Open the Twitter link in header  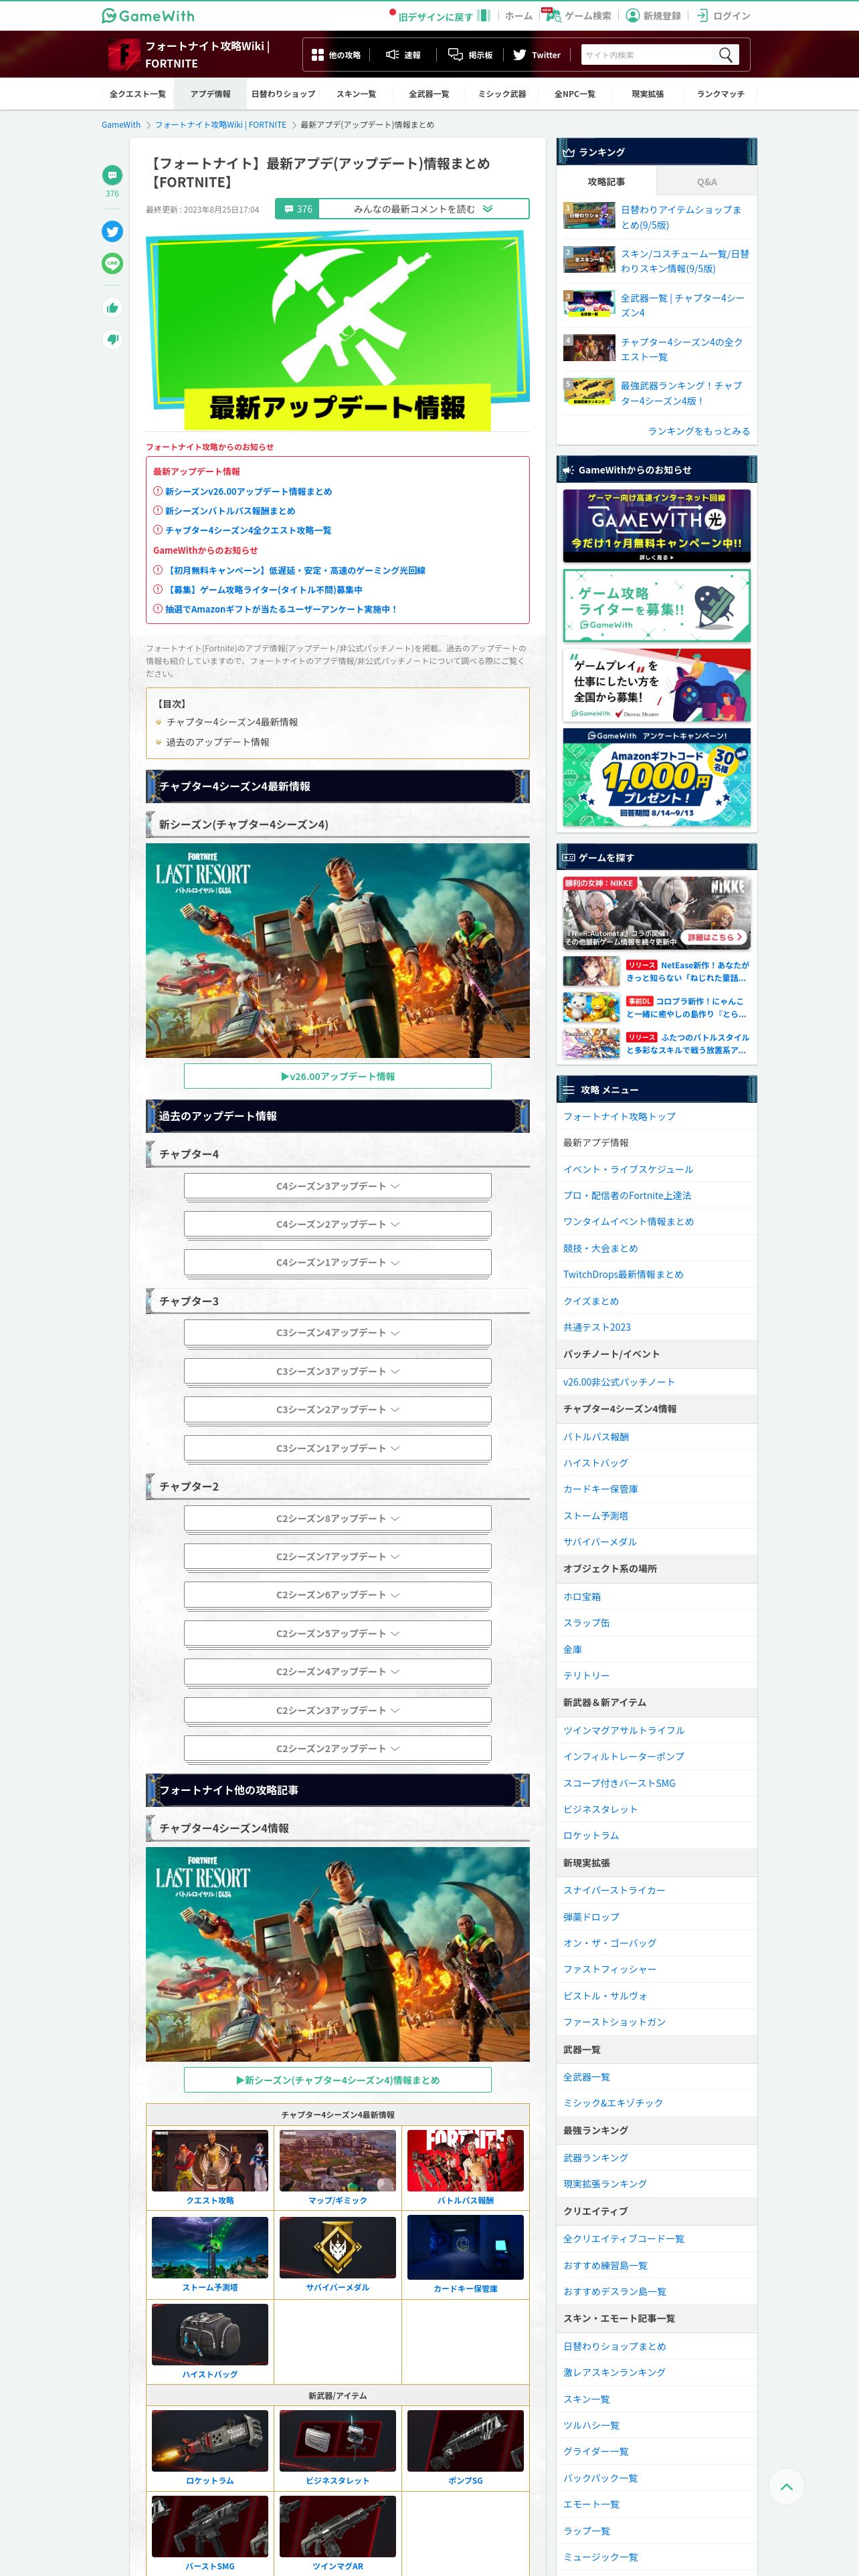coord(537,55)
